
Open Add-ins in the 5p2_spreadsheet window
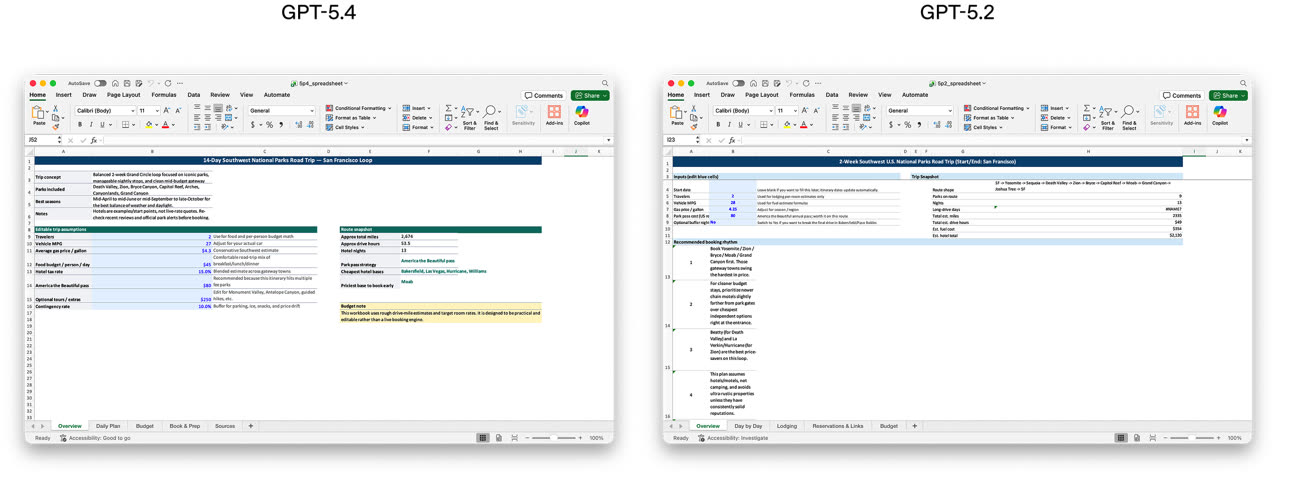[1192, 113]
